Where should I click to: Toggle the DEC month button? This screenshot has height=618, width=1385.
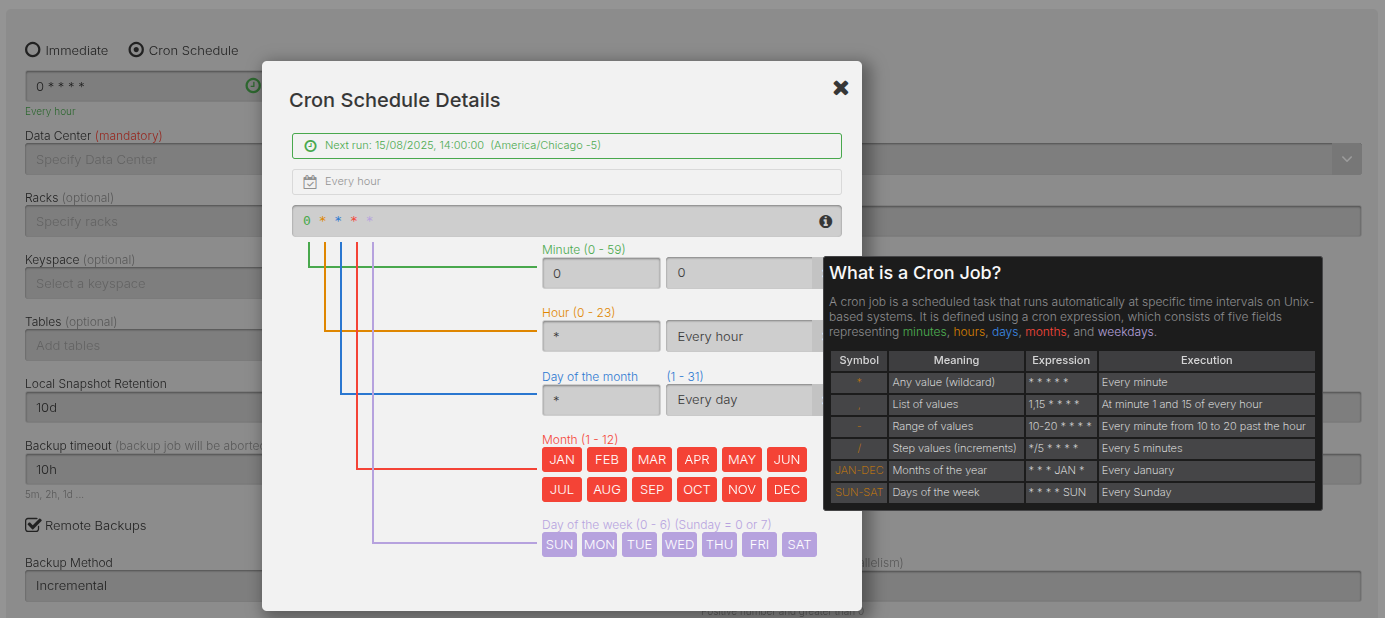tap(787, 490)
